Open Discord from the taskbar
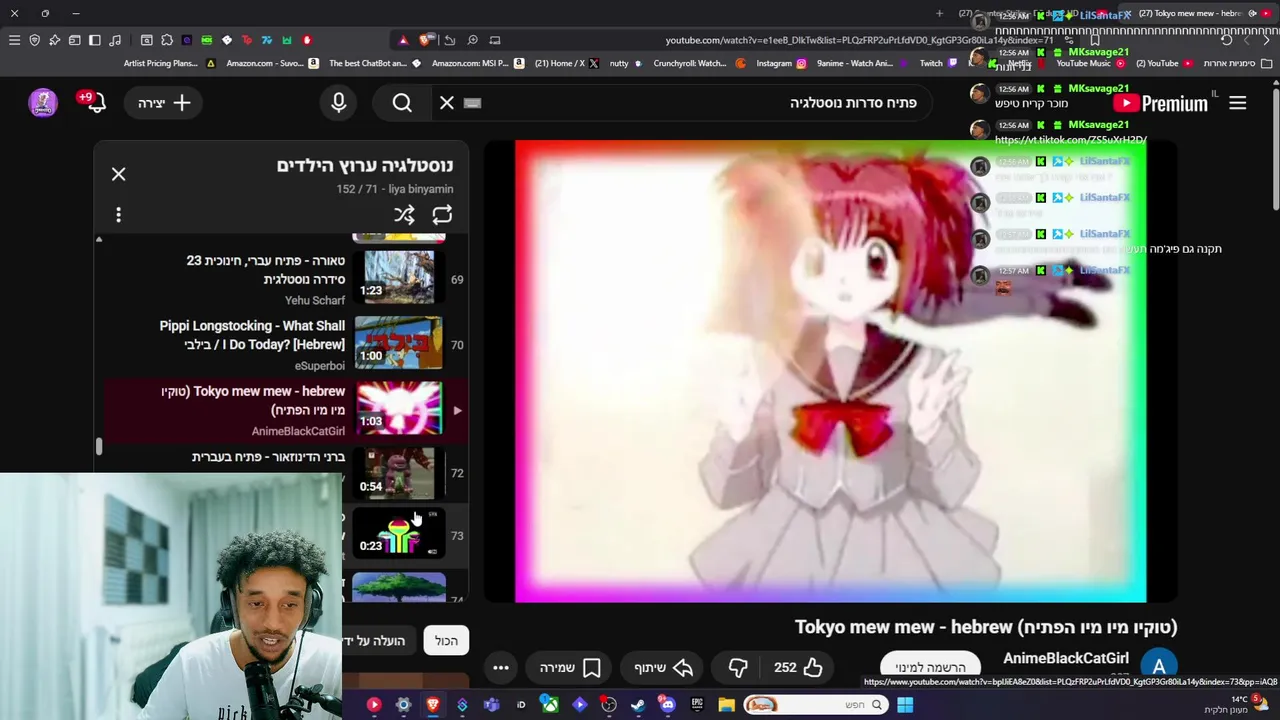1280x720 pixels. tap(667, 705)
